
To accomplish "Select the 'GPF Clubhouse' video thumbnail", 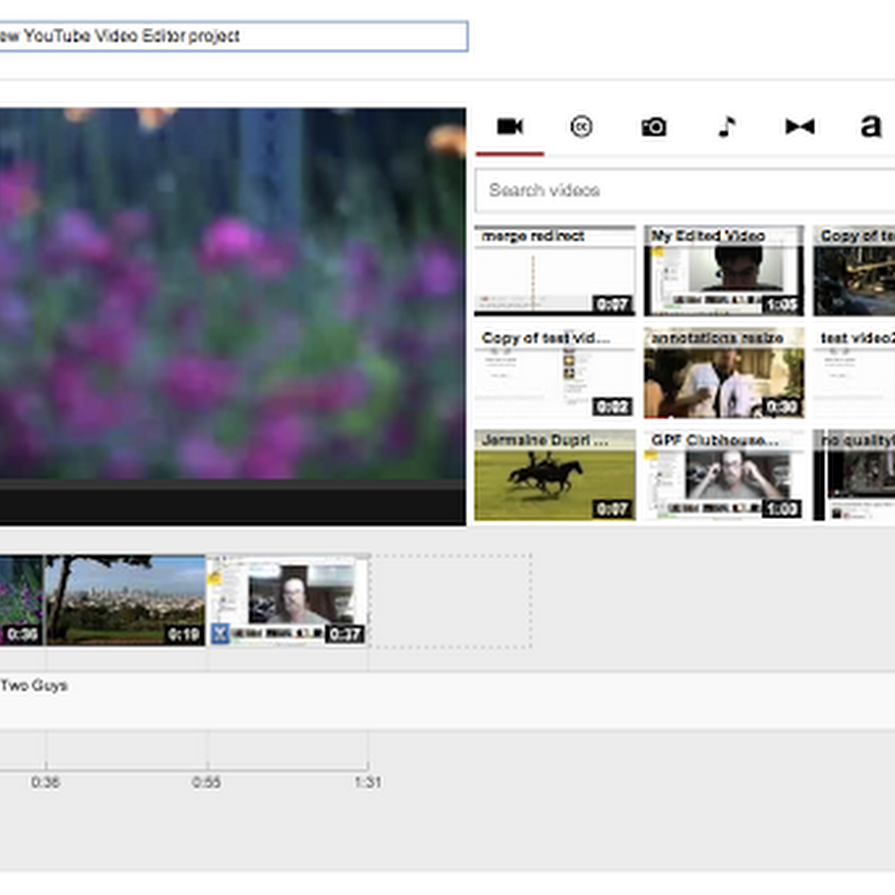I will [x=723, y=476].
